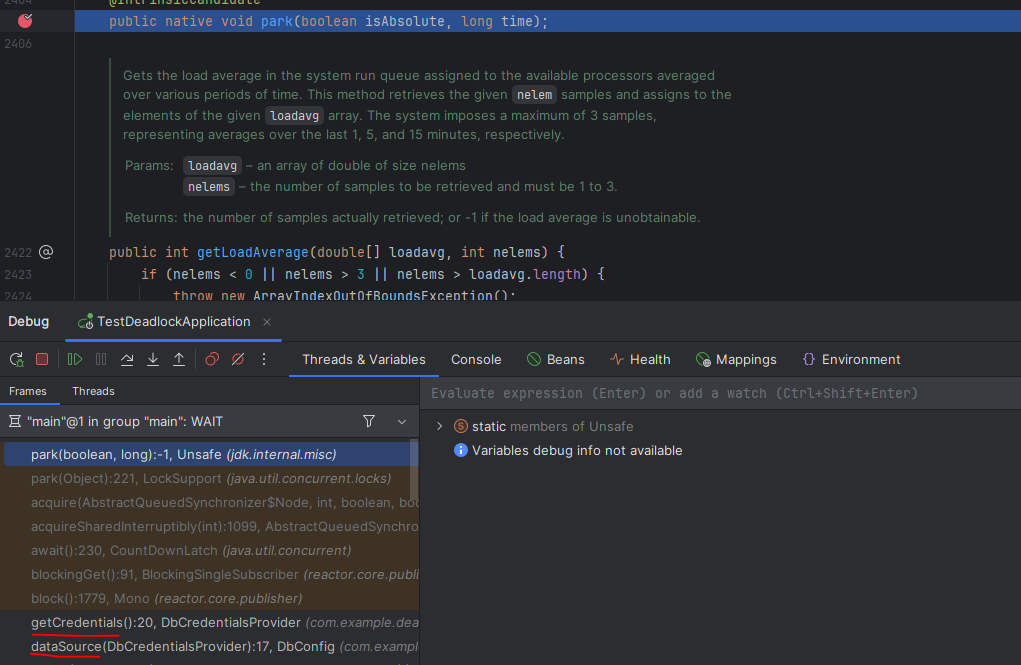Open the Health tab
This screenshot has width=1021, height=665.
coord(640,360)
